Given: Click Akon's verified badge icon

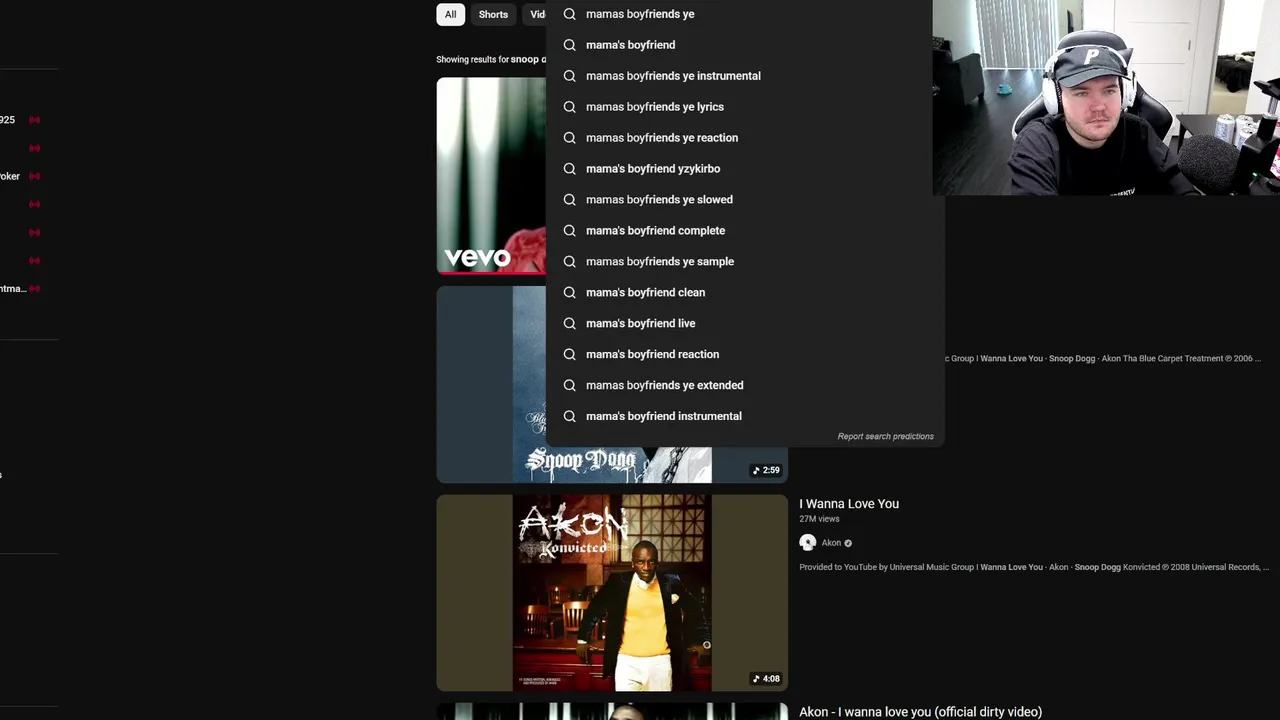Looking at the screenshot, I should [x=848, y=543].
